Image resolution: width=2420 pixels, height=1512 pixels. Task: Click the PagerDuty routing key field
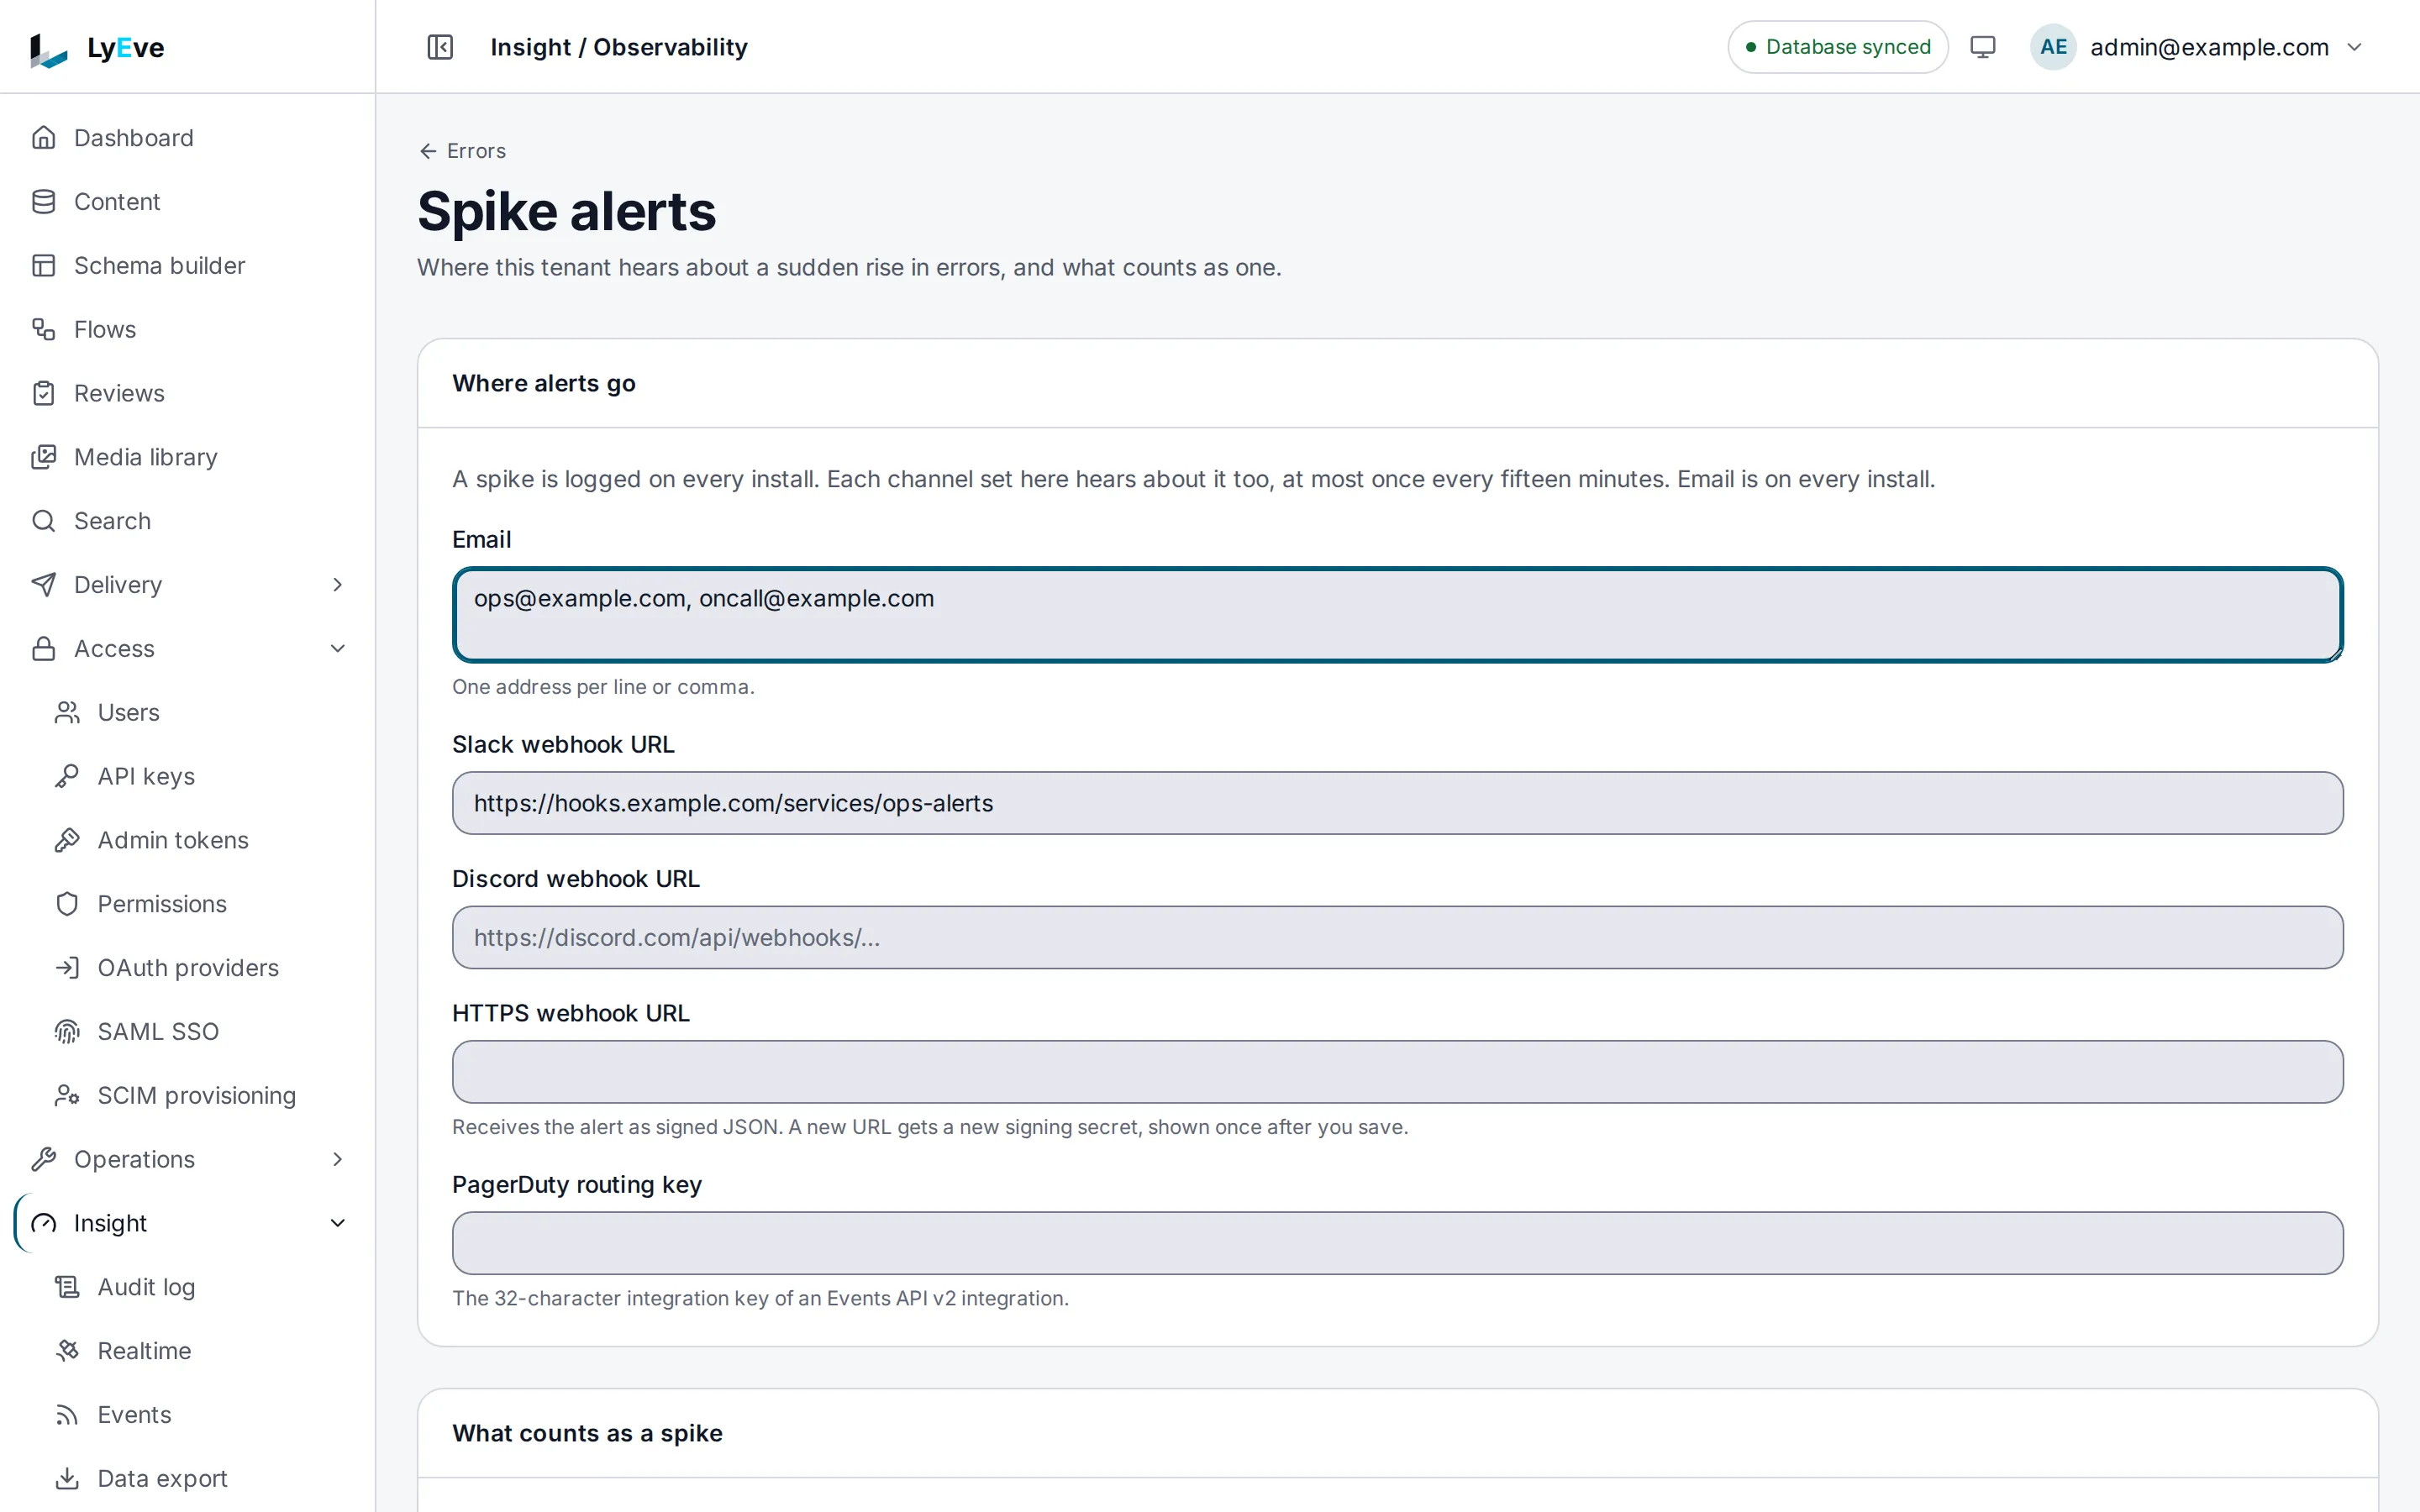(x=1397, y=1243)
